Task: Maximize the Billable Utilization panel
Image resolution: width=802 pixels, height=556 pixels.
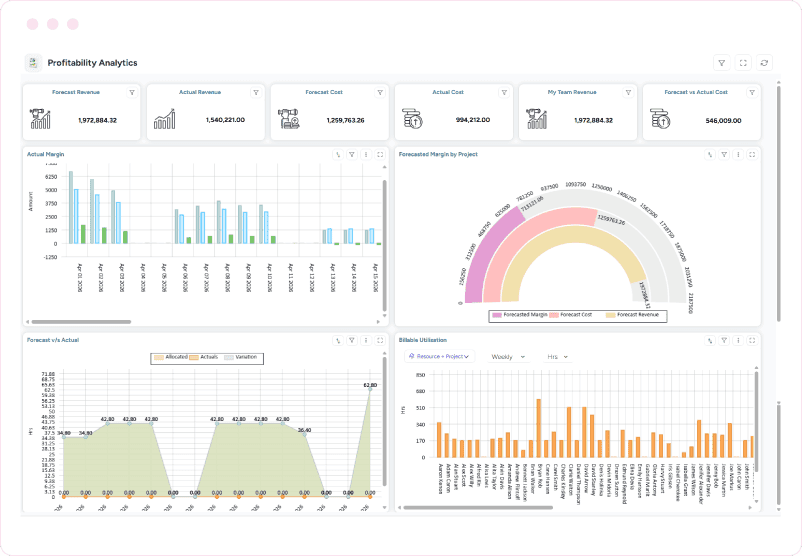Action: pyautogui.click(x=752, y=340)
